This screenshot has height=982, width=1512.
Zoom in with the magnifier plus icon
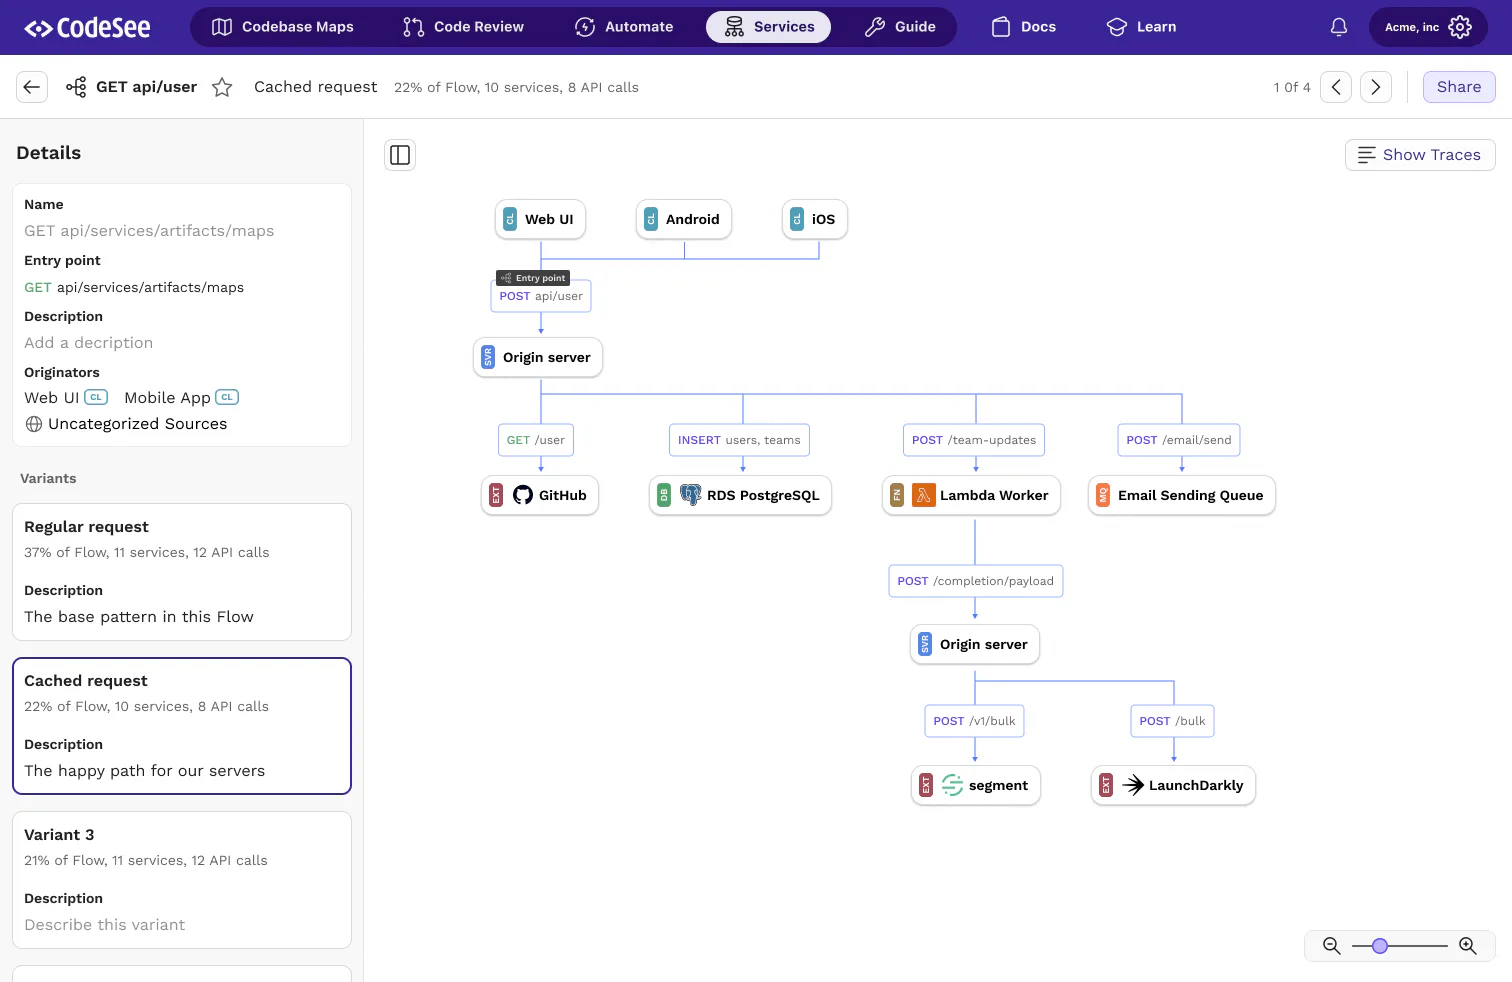[1468, 946]
